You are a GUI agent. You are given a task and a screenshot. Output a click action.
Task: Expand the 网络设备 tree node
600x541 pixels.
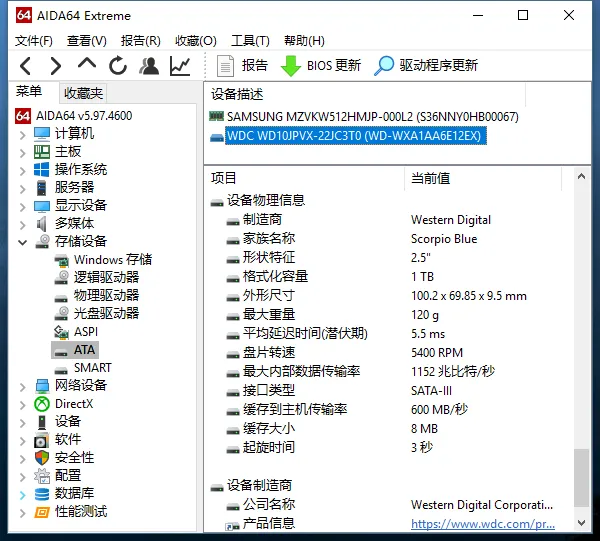23,387
